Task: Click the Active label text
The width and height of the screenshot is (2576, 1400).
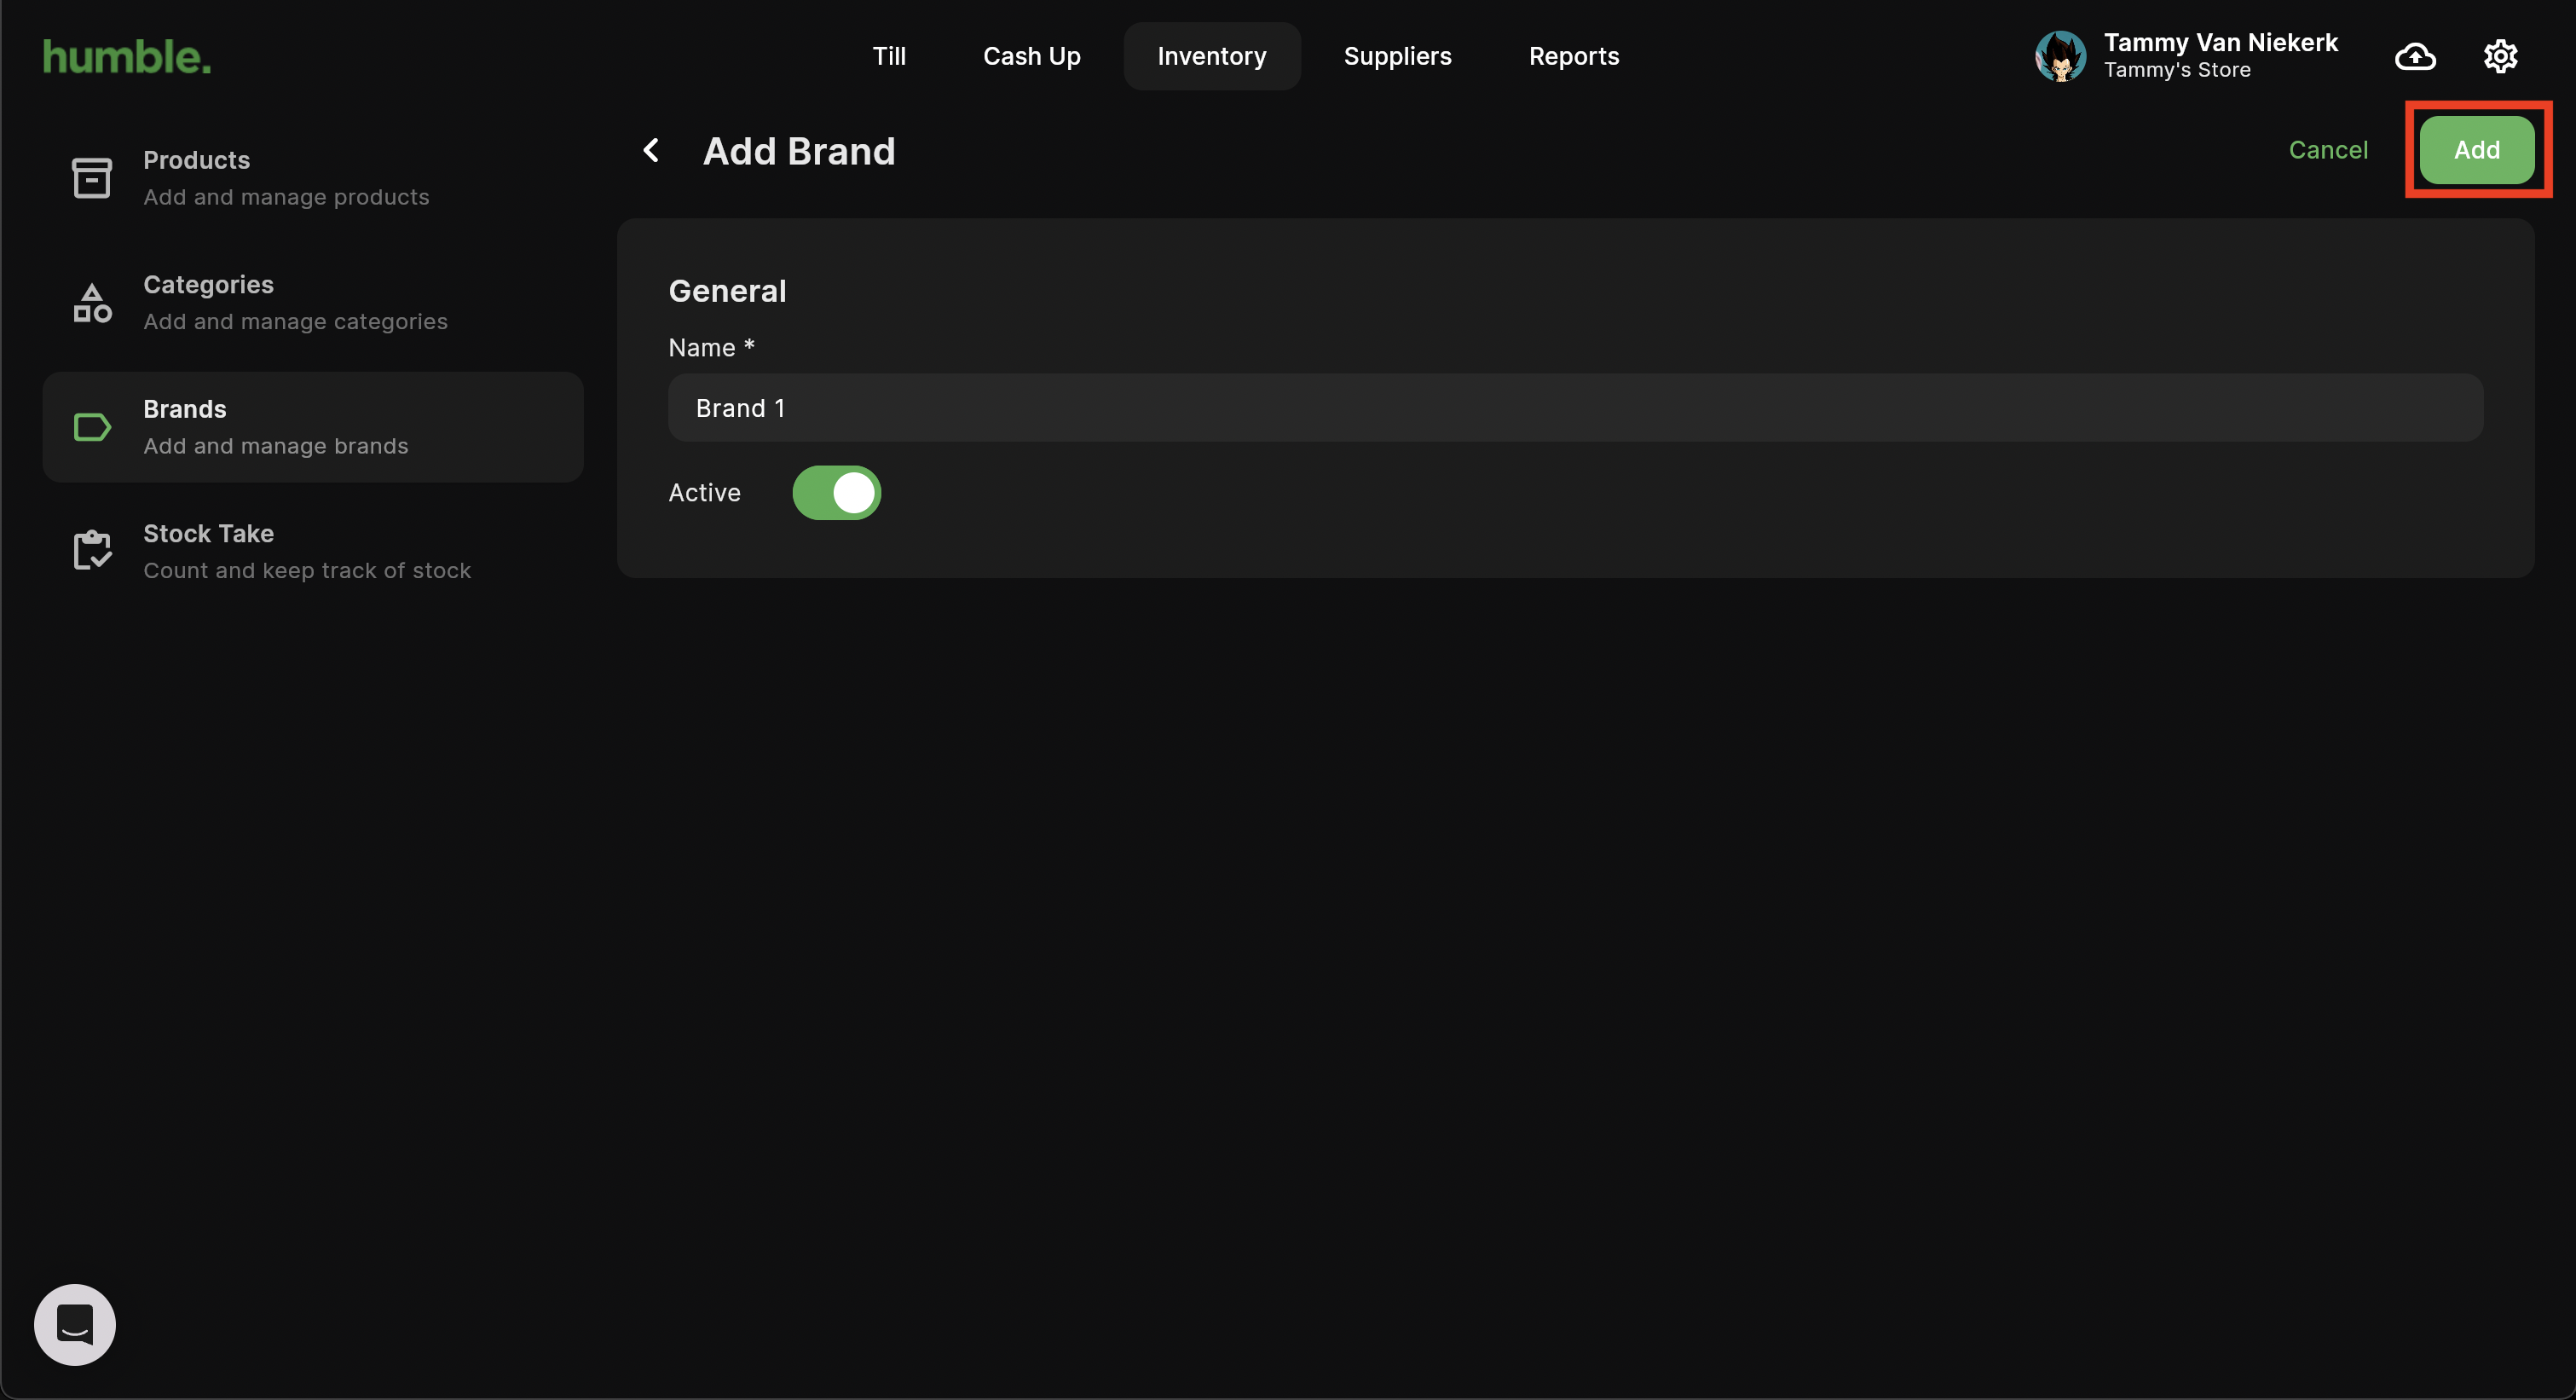Action: pyautogui.click(x=704, y=493)
